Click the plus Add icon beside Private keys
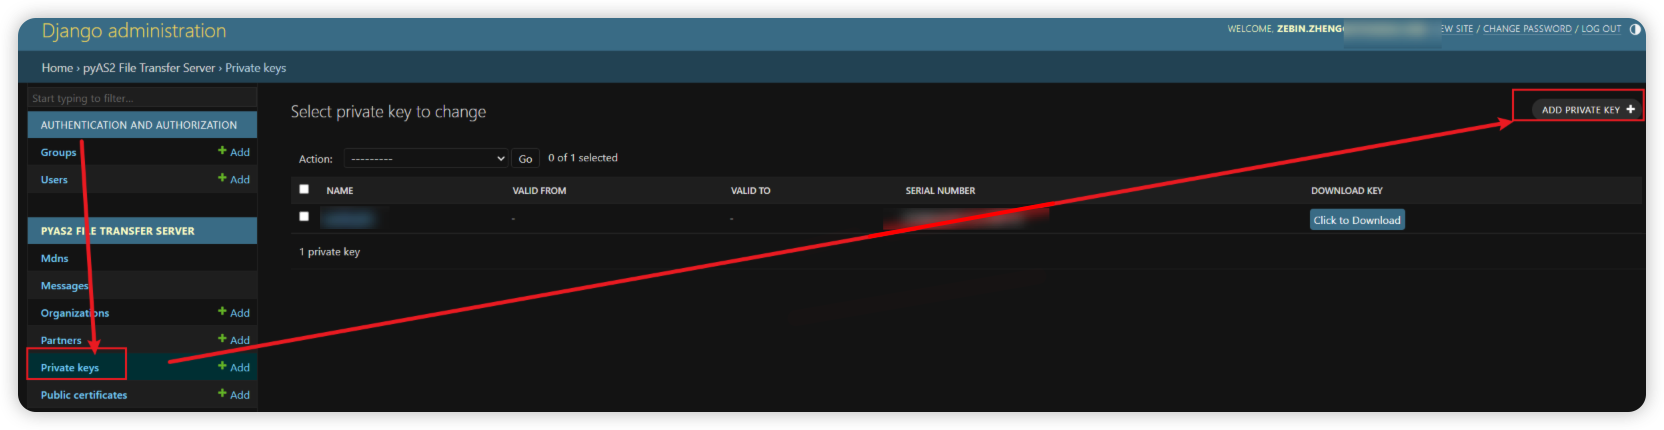 tap(222, 366)
